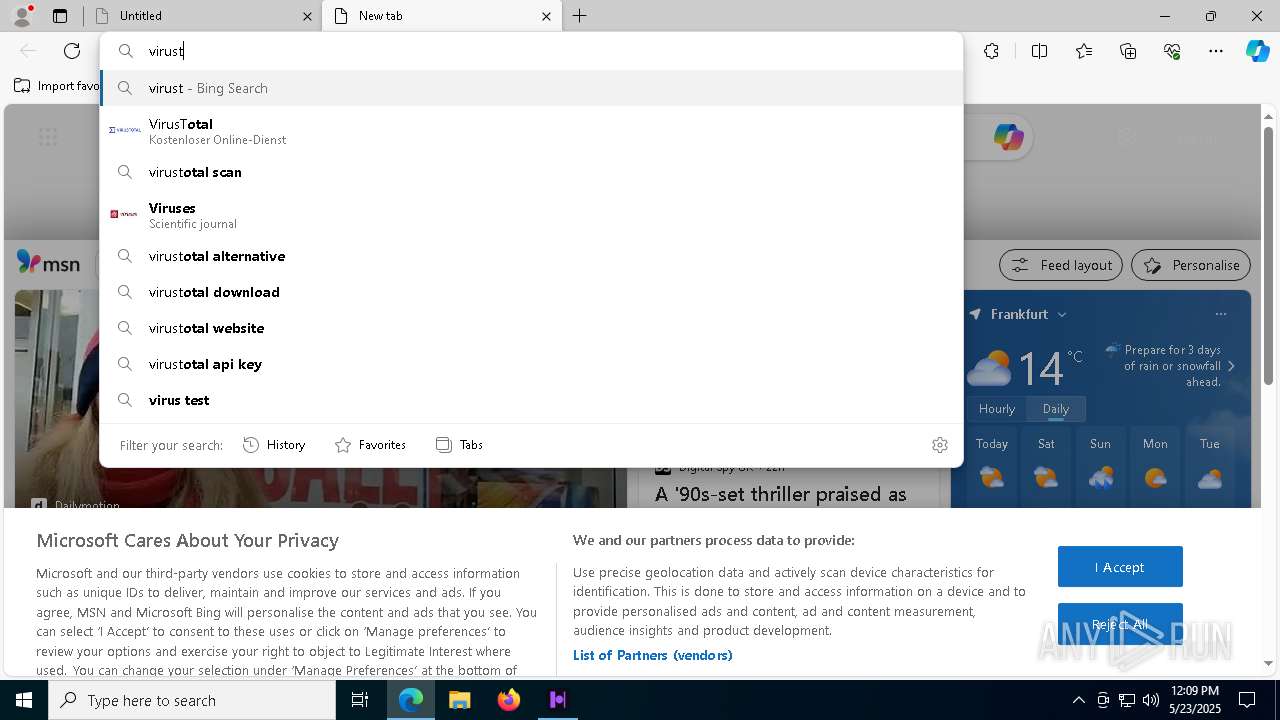Switch to the Untitled tab

(202, 16)
